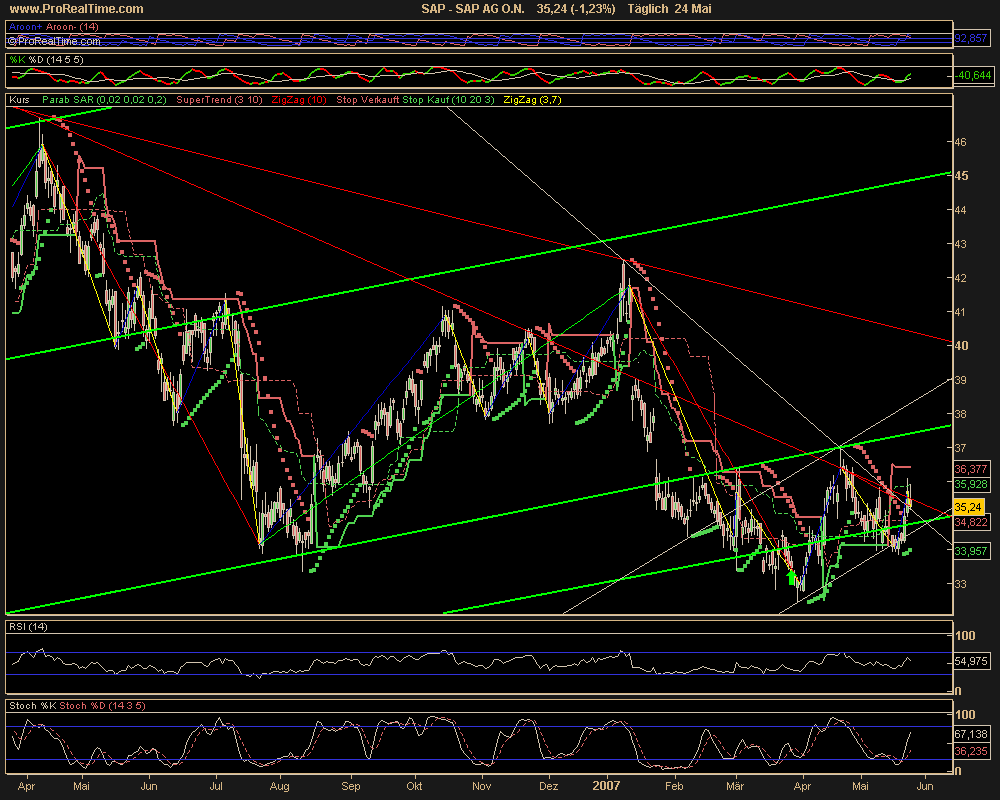Image resolution: width=1000 pixels, height=800 pixels.
Task: Click the 54,975 RSI value tag
Action: (971, 661)
